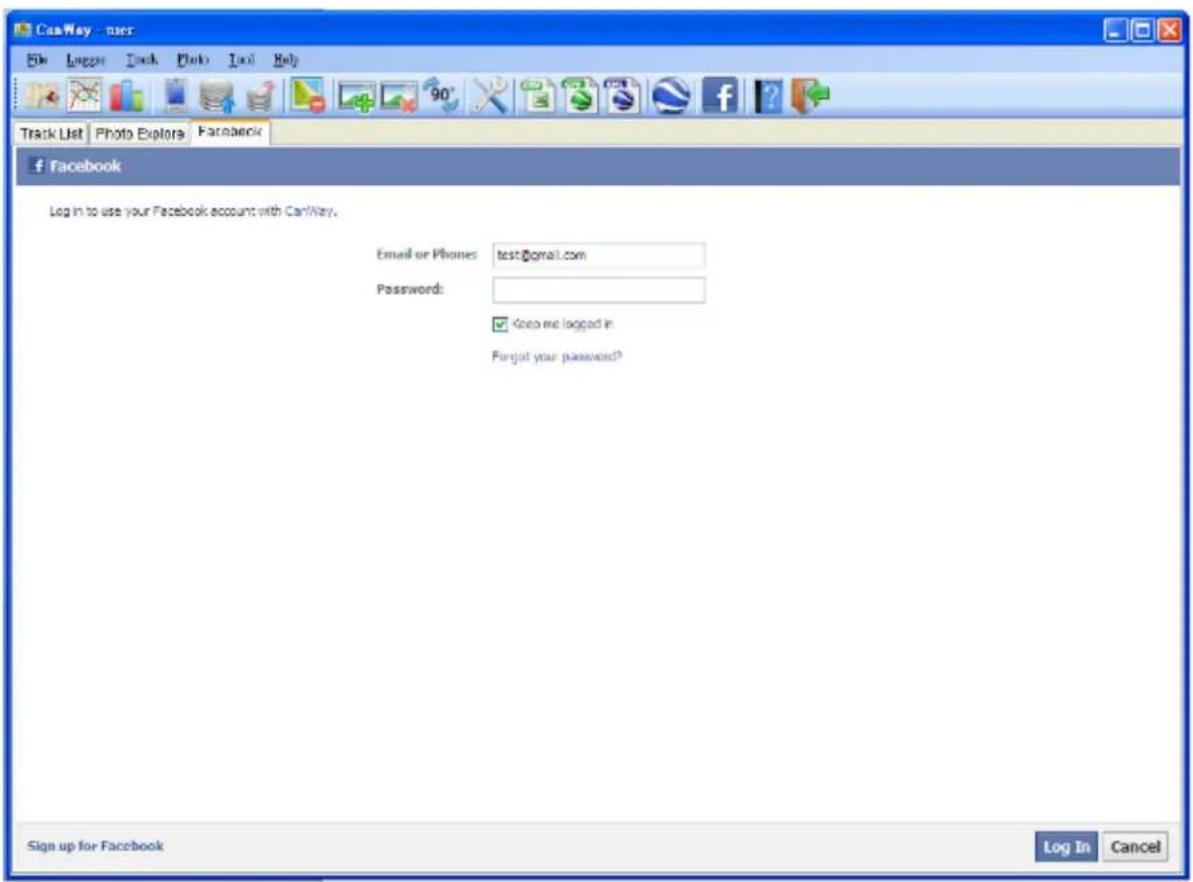Open the File menu
Viewport: 1193px width, 882px height.
tap(37, 59)
